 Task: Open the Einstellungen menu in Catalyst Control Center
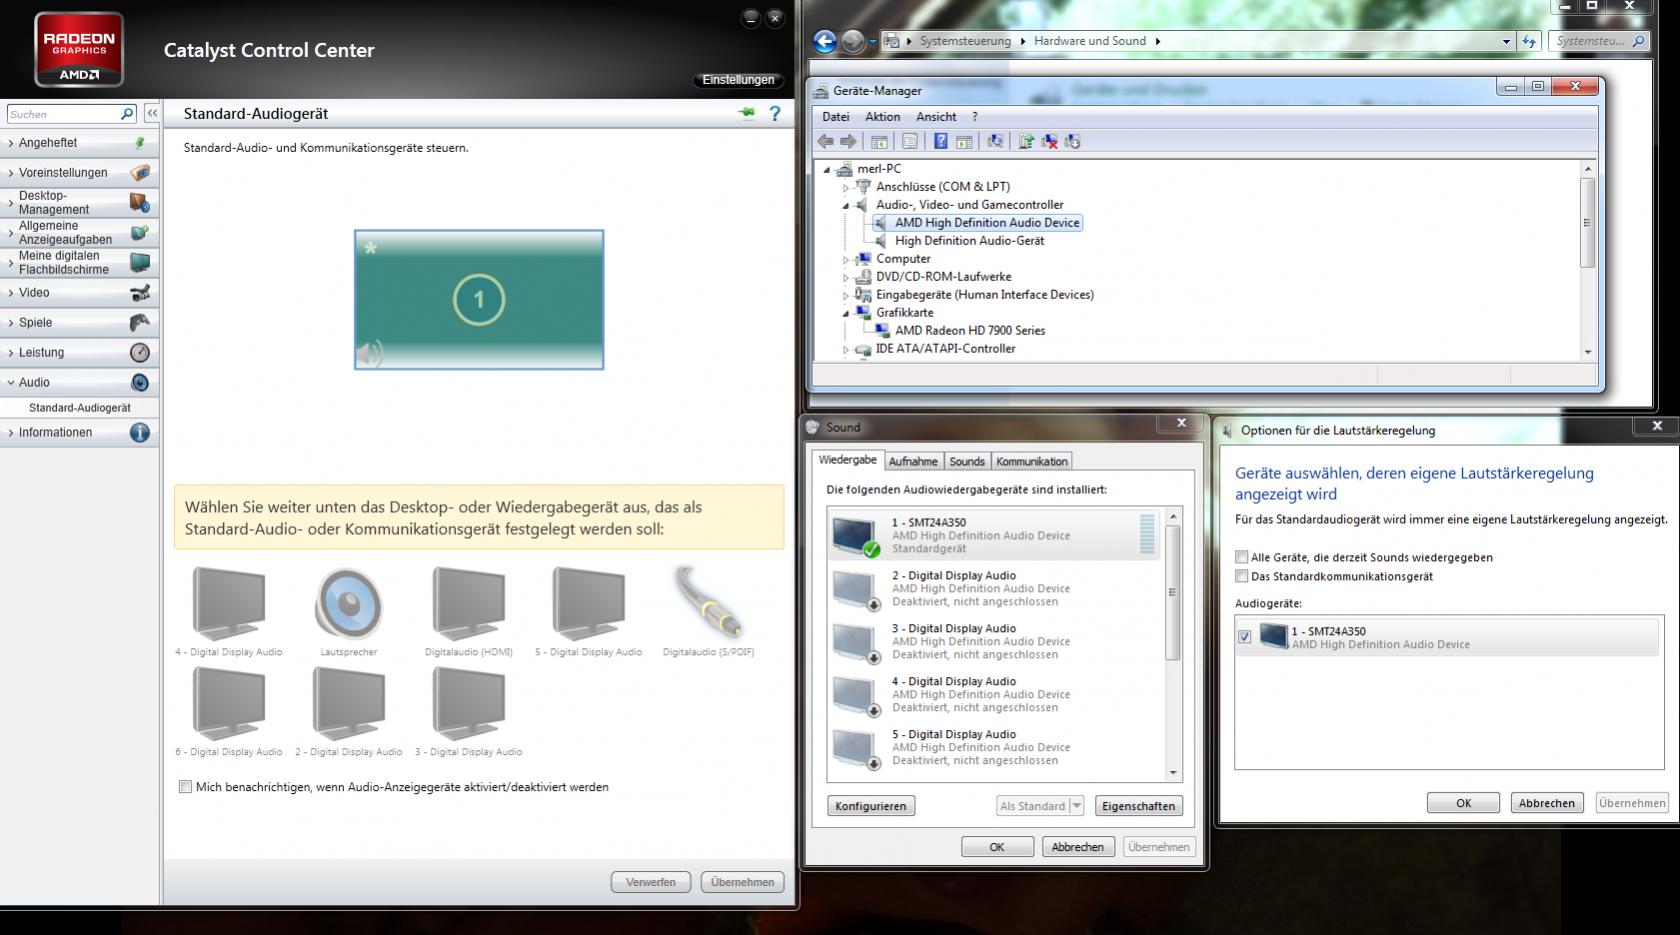coord(738,80)
